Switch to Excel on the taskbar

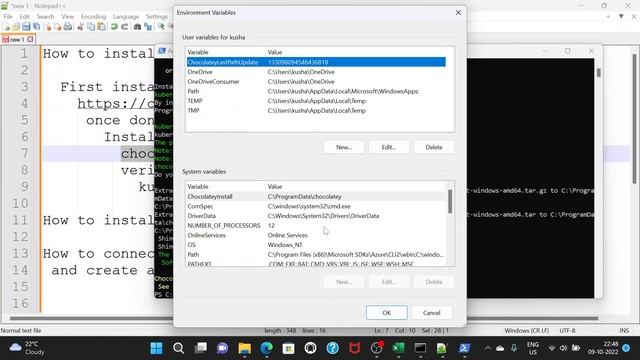[399, 348]
